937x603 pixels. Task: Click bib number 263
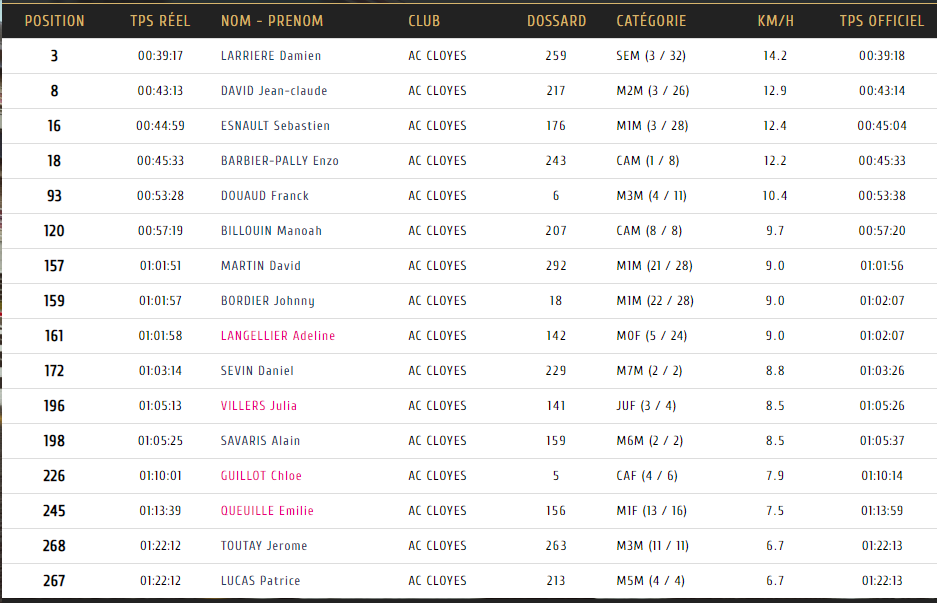[x=556, y=546]
